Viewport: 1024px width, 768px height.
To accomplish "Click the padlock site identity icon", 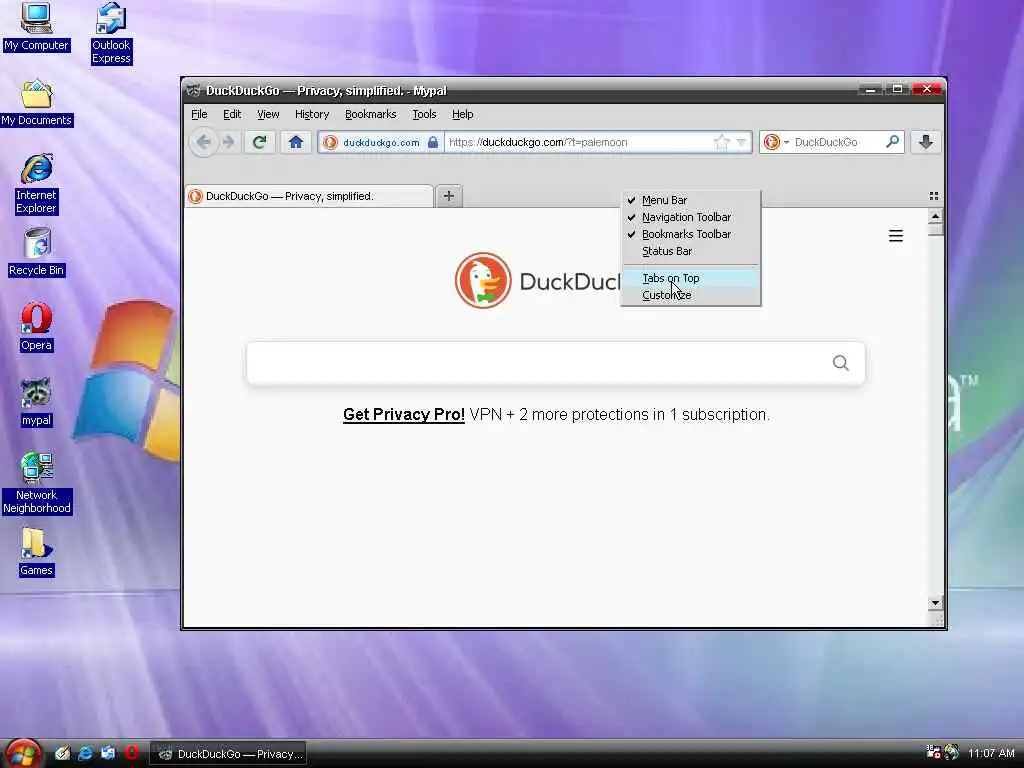I will click(x=432, y=142).
